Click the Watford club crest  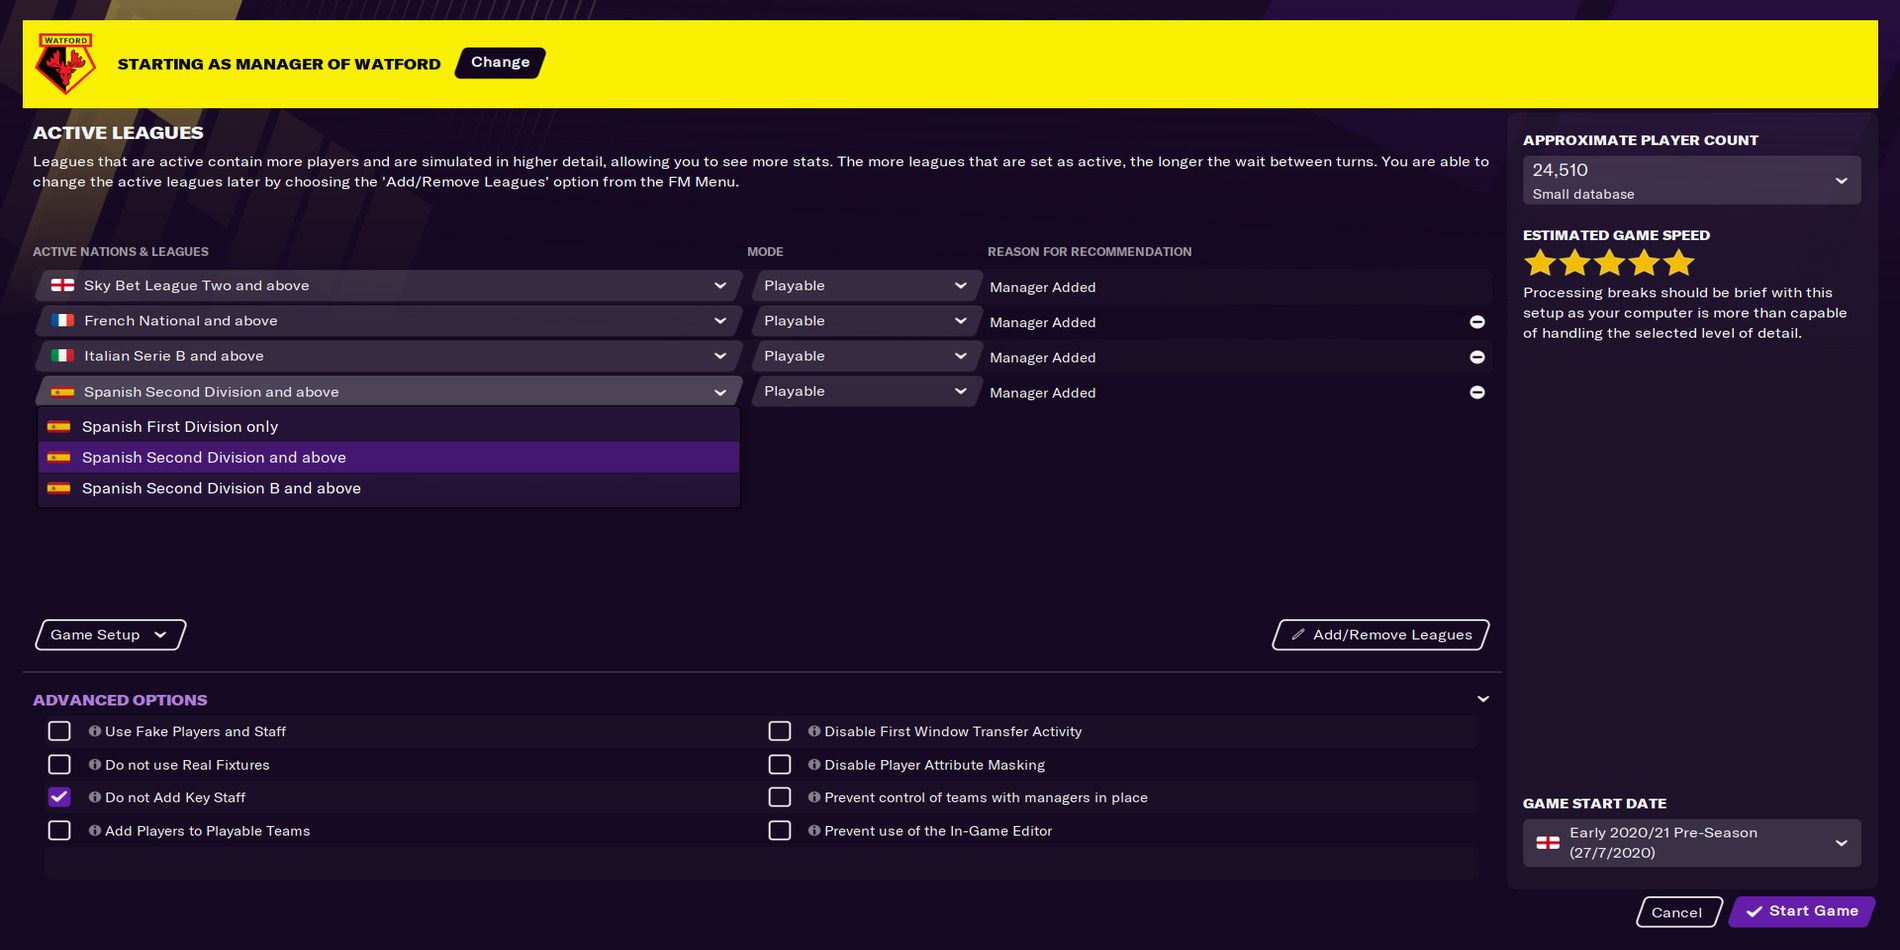[63, 61]
